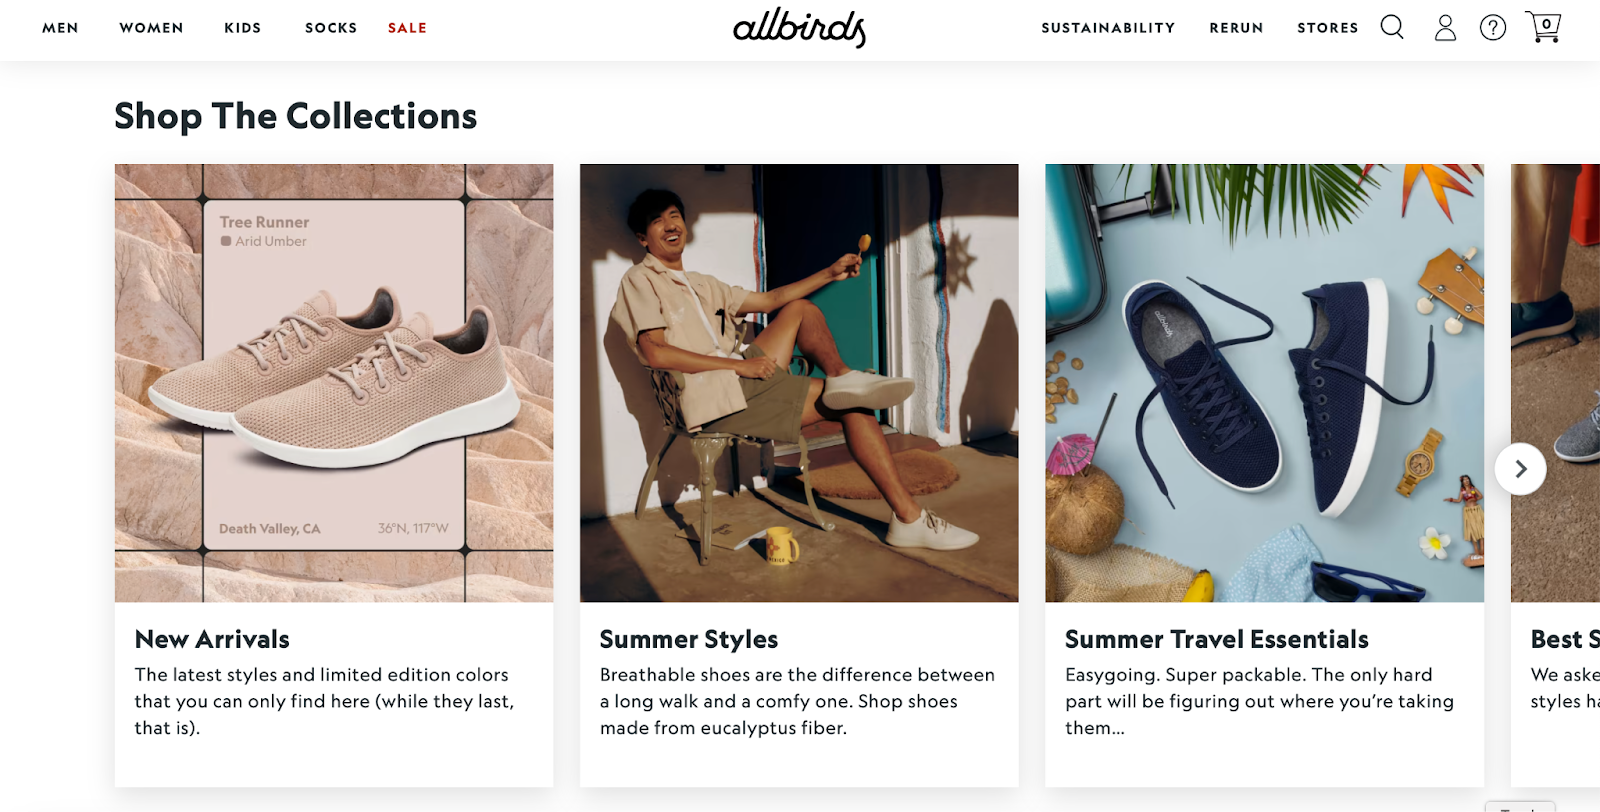Open the Stores page
The width and height of the screenshot is (1600, 812).
tap(1327, 28)
